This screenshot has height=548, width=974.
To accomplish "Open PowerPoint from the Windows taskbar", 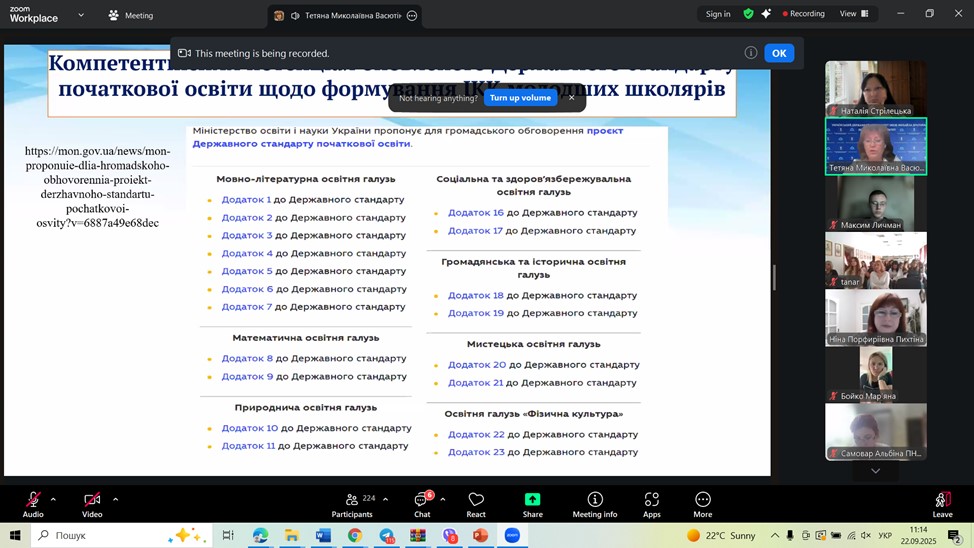I will point(480,536).
